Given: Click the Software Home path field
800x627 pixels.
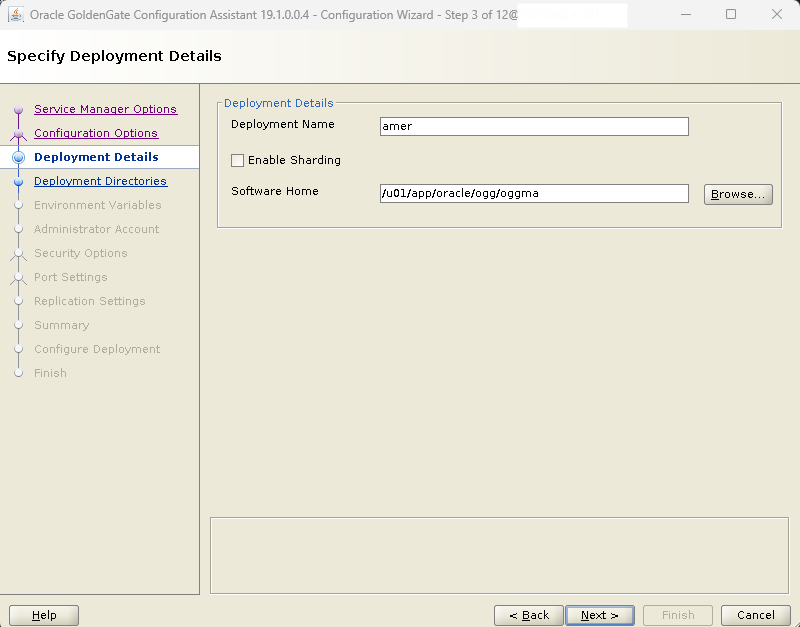Looking at the screenshot, I should point(534,193).
